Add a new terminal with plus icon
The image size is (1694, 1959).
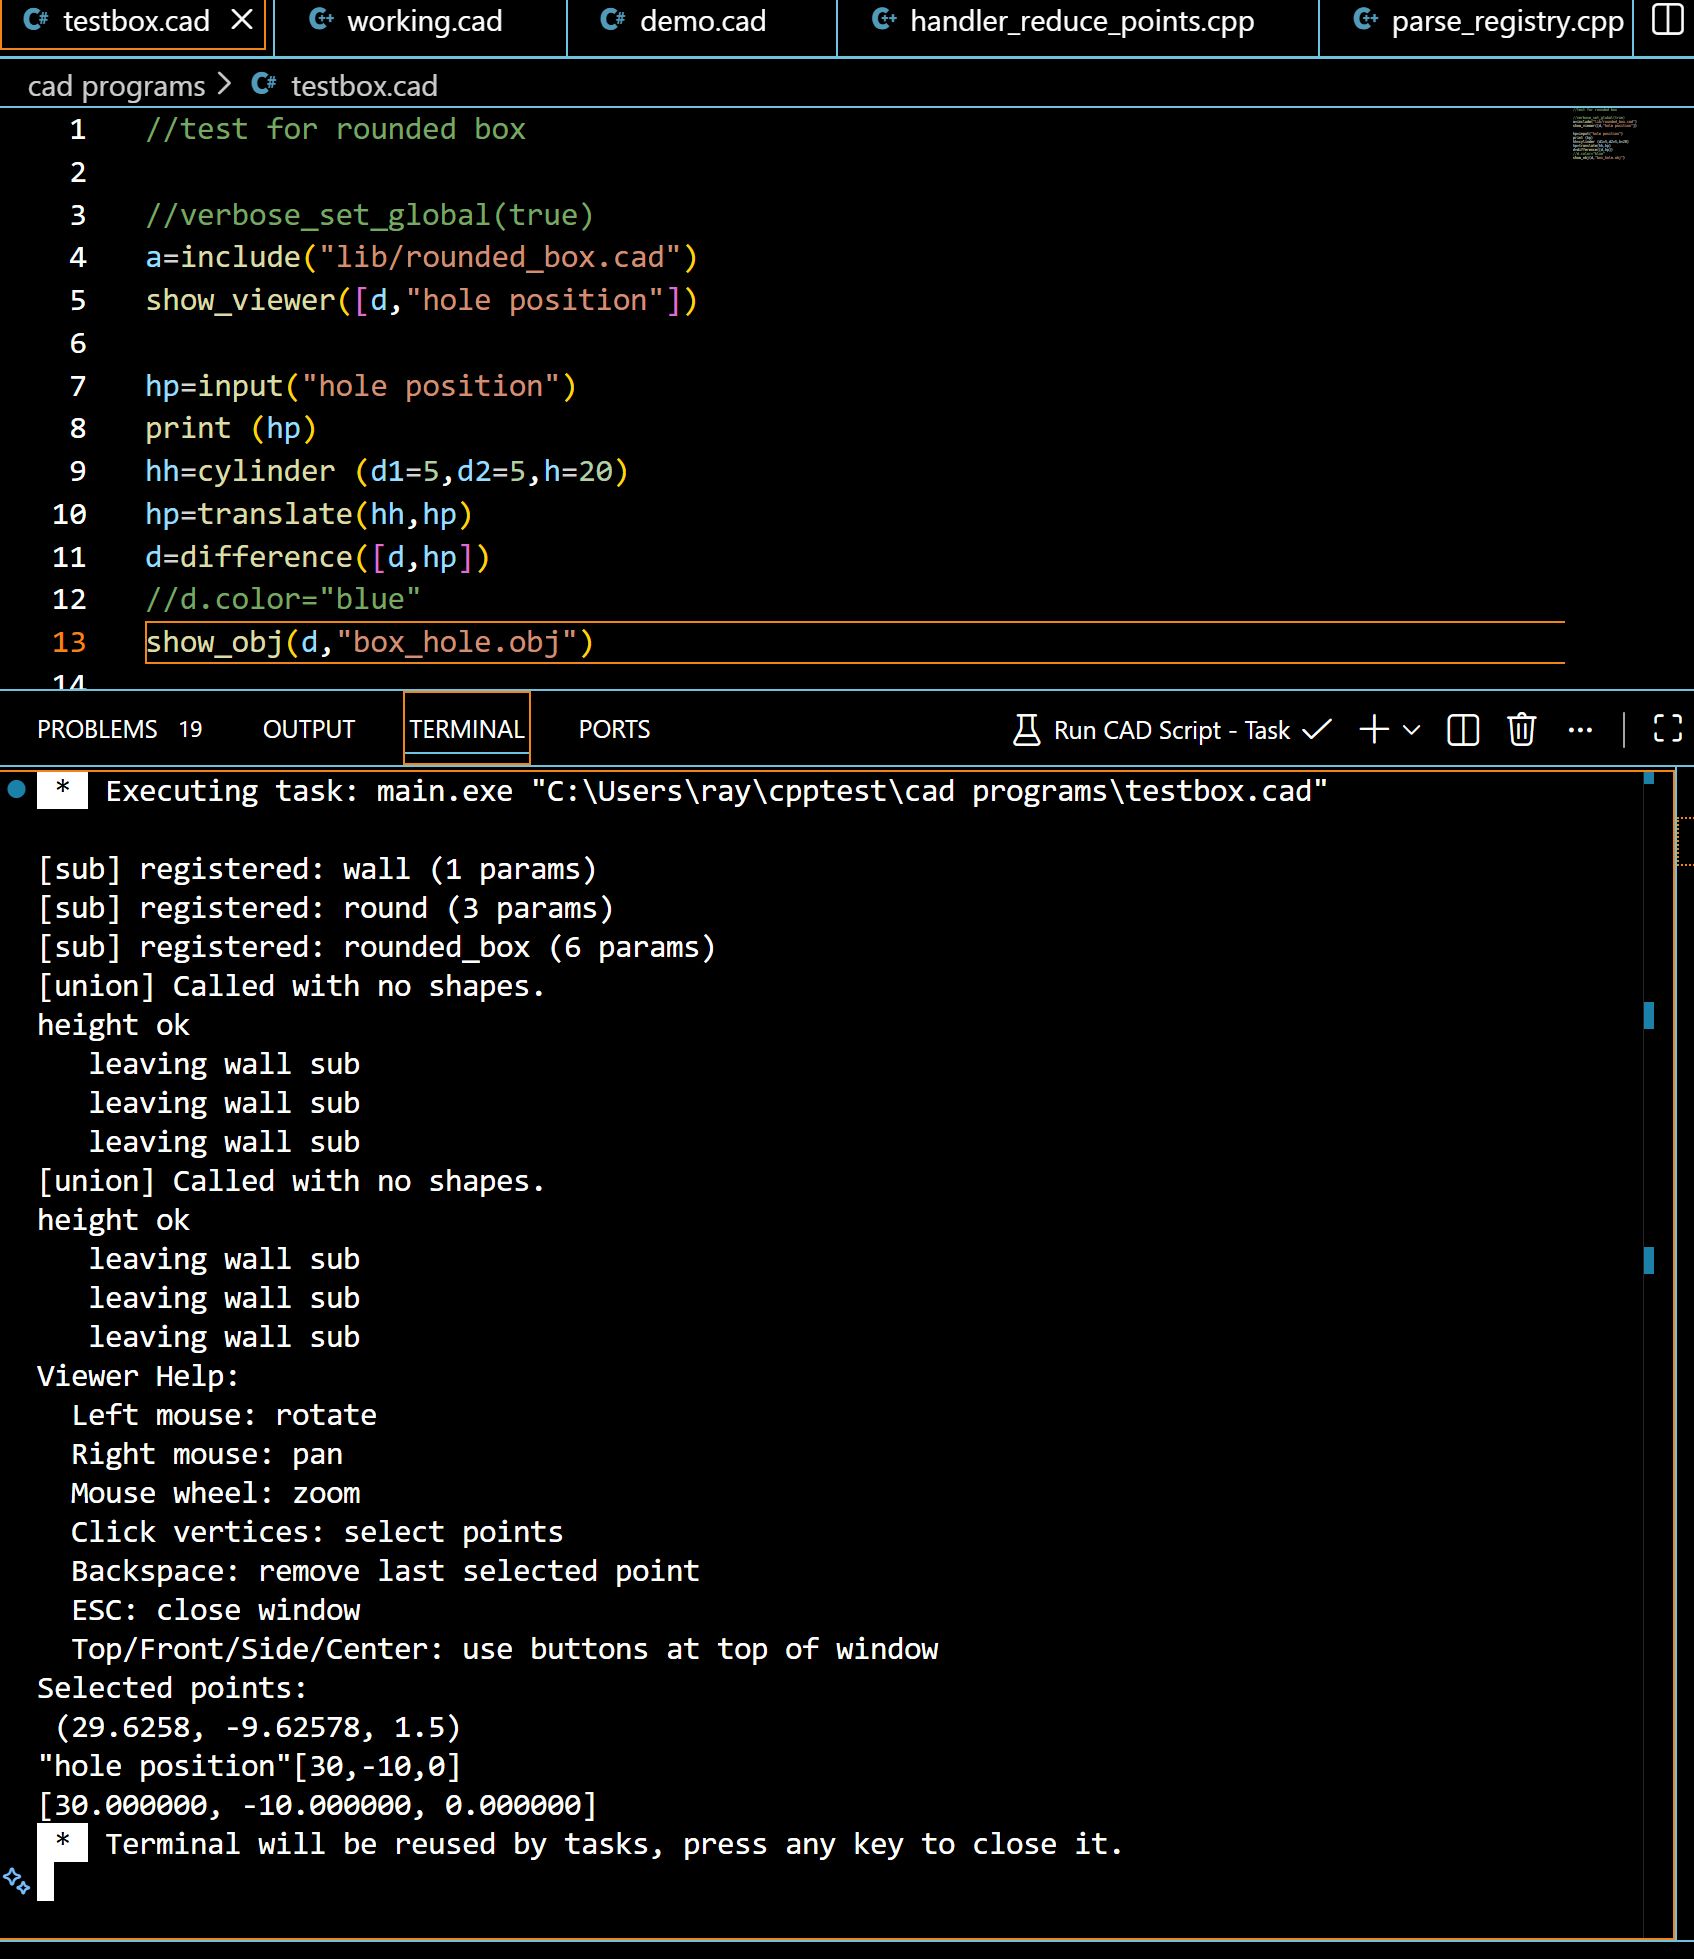point(1374,730)
